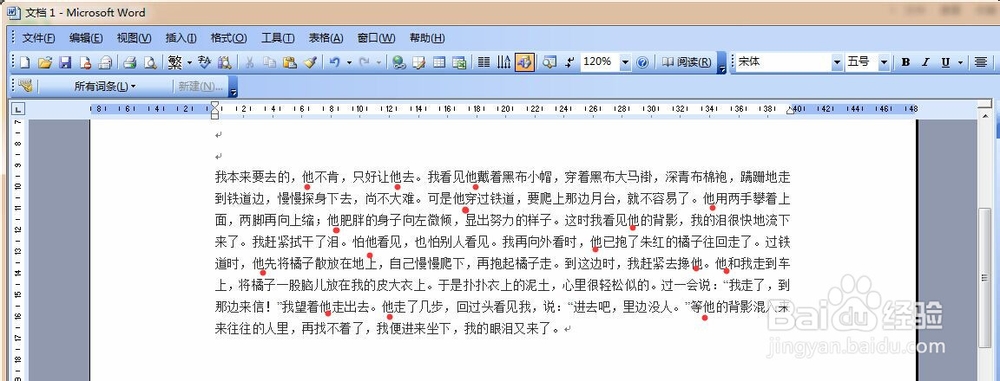Insert a hyperlink with the globe icon
Image resolution: width=1000 pixels, height=381 pixels.
(x=399, y=63)
